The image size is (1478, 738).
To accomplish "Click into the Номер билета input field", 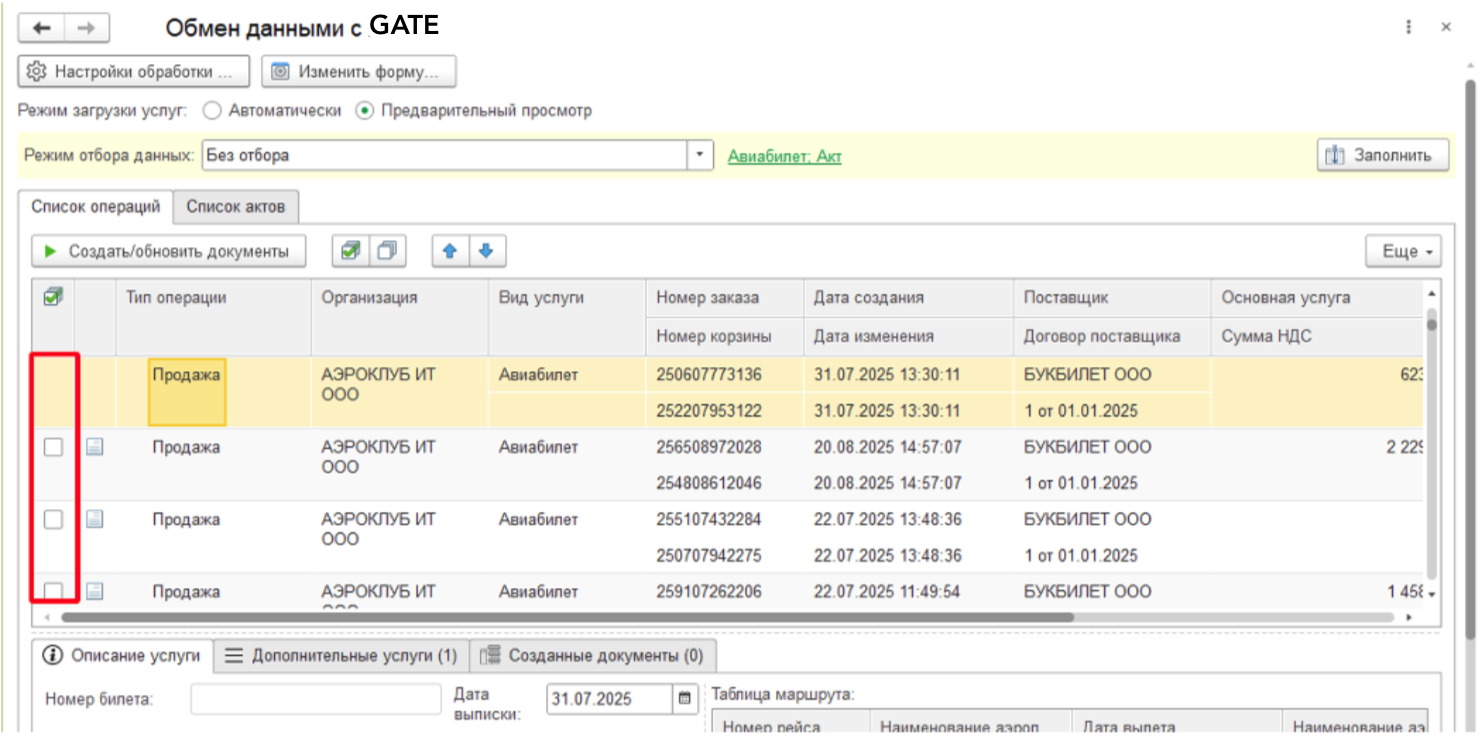I will pos(315,699).
